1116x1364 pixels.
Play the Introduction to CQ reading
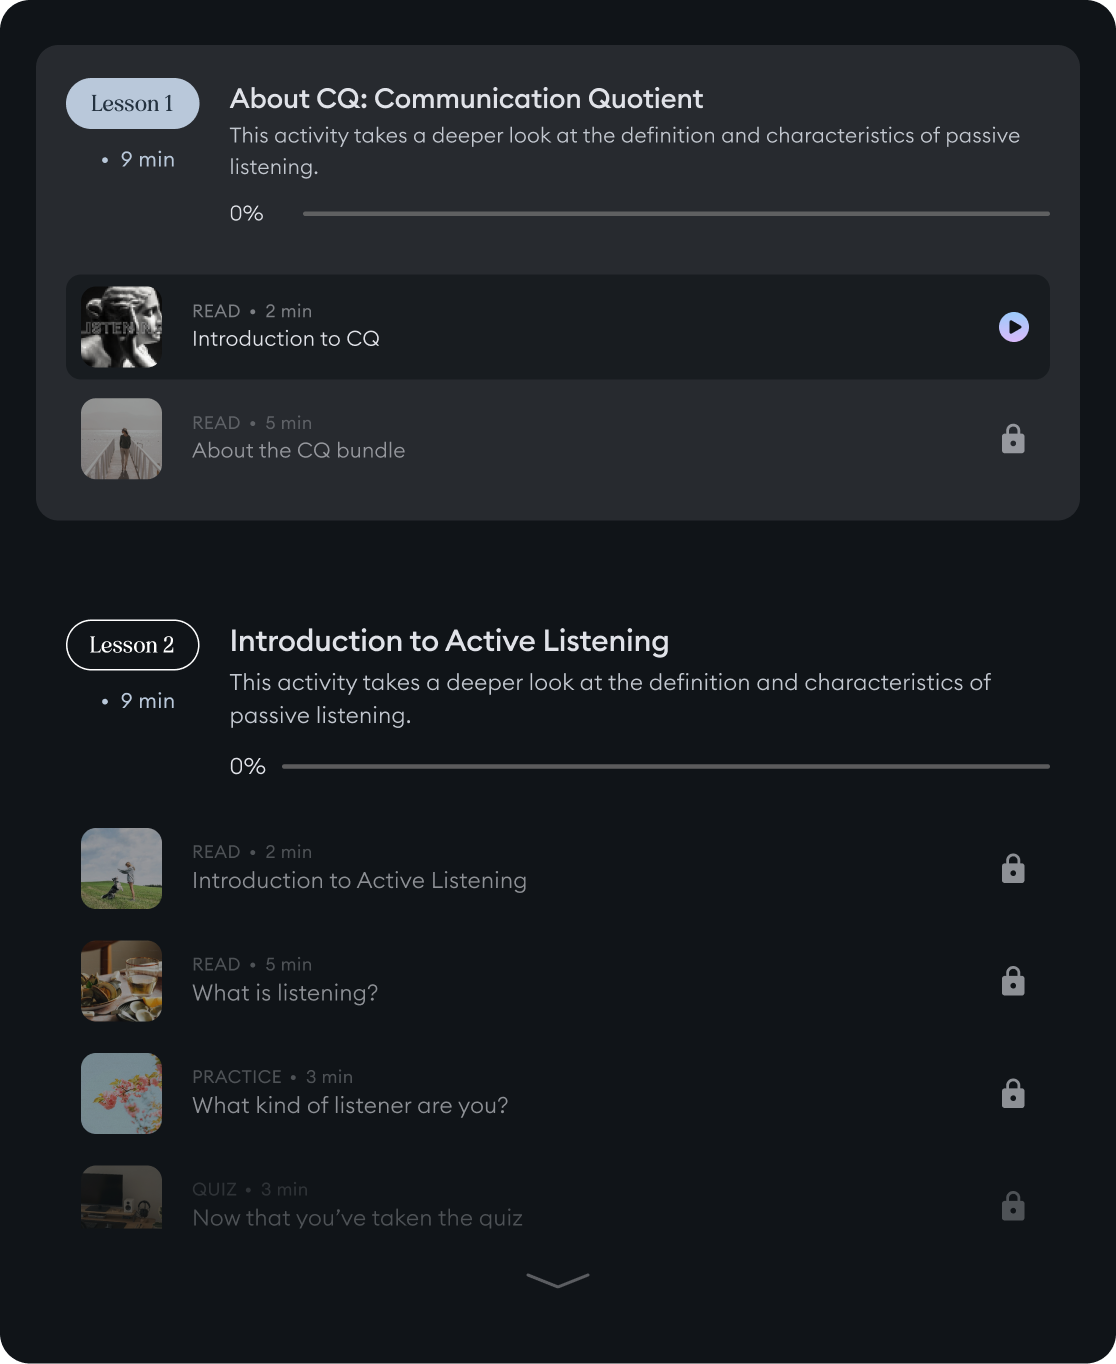point(1013,327)
